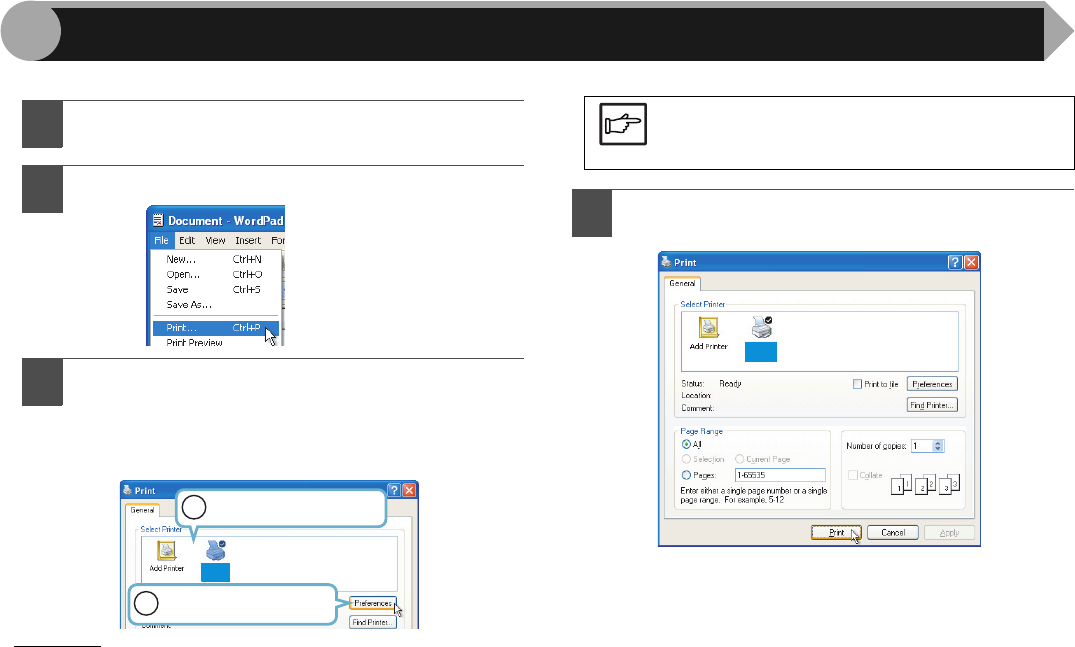The width and height of the screenshot is (1075, 647).
Task: Select the Current Page radio button
Action: click(x=740, y=459)
